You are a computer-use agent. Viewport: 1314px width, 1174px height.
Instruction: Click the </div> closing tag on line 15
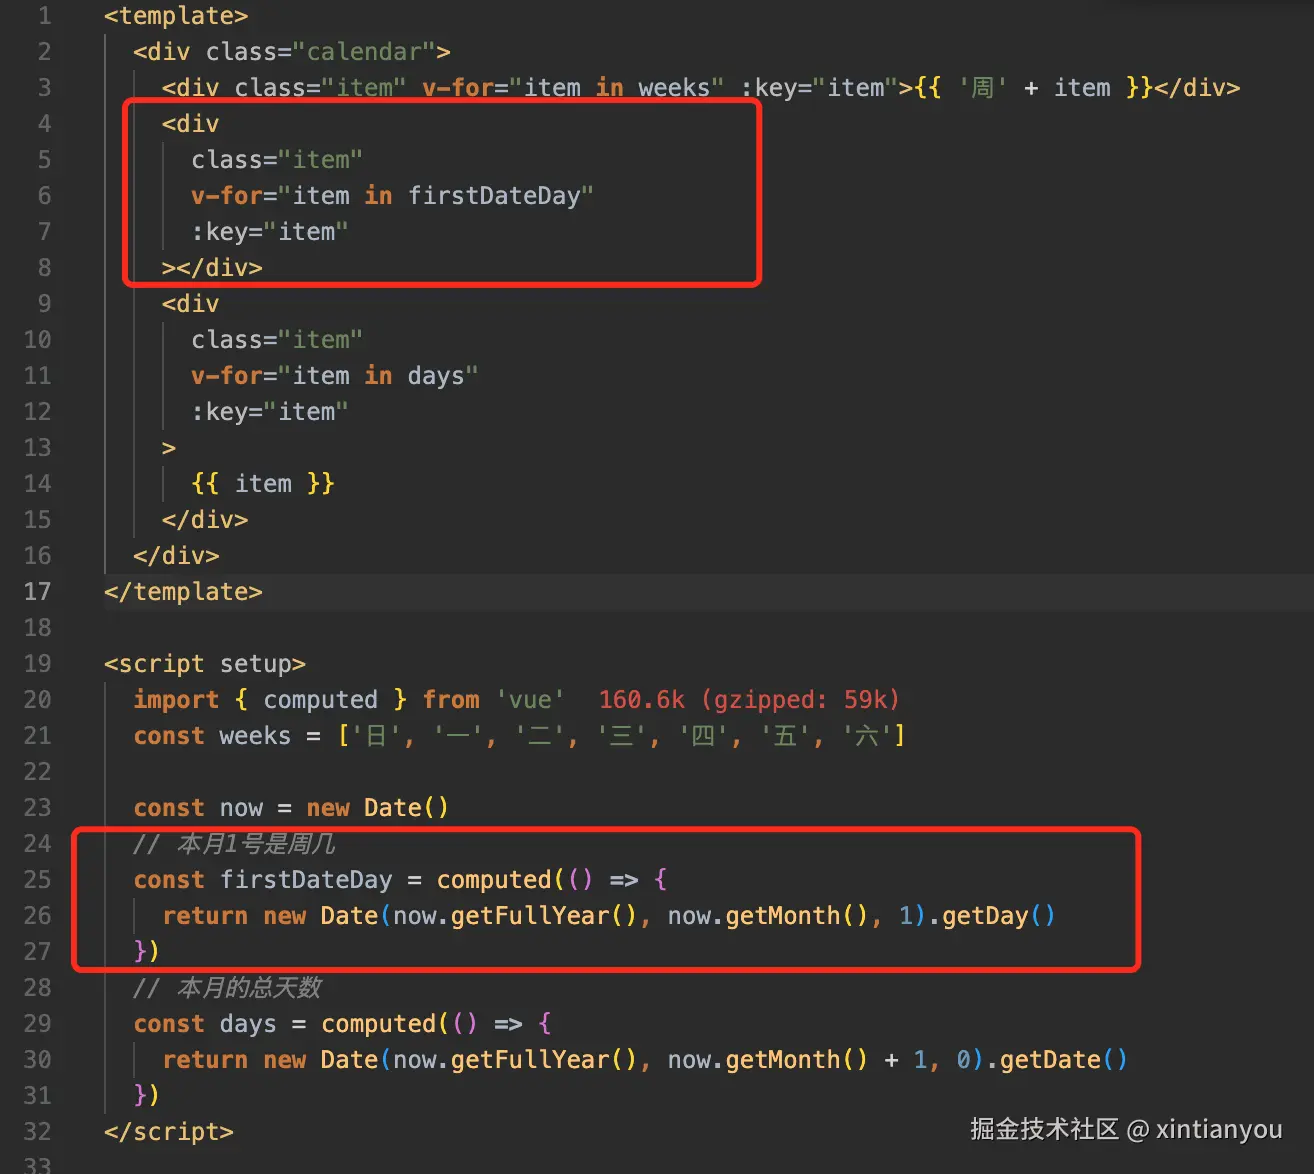(x=205, y=520)
